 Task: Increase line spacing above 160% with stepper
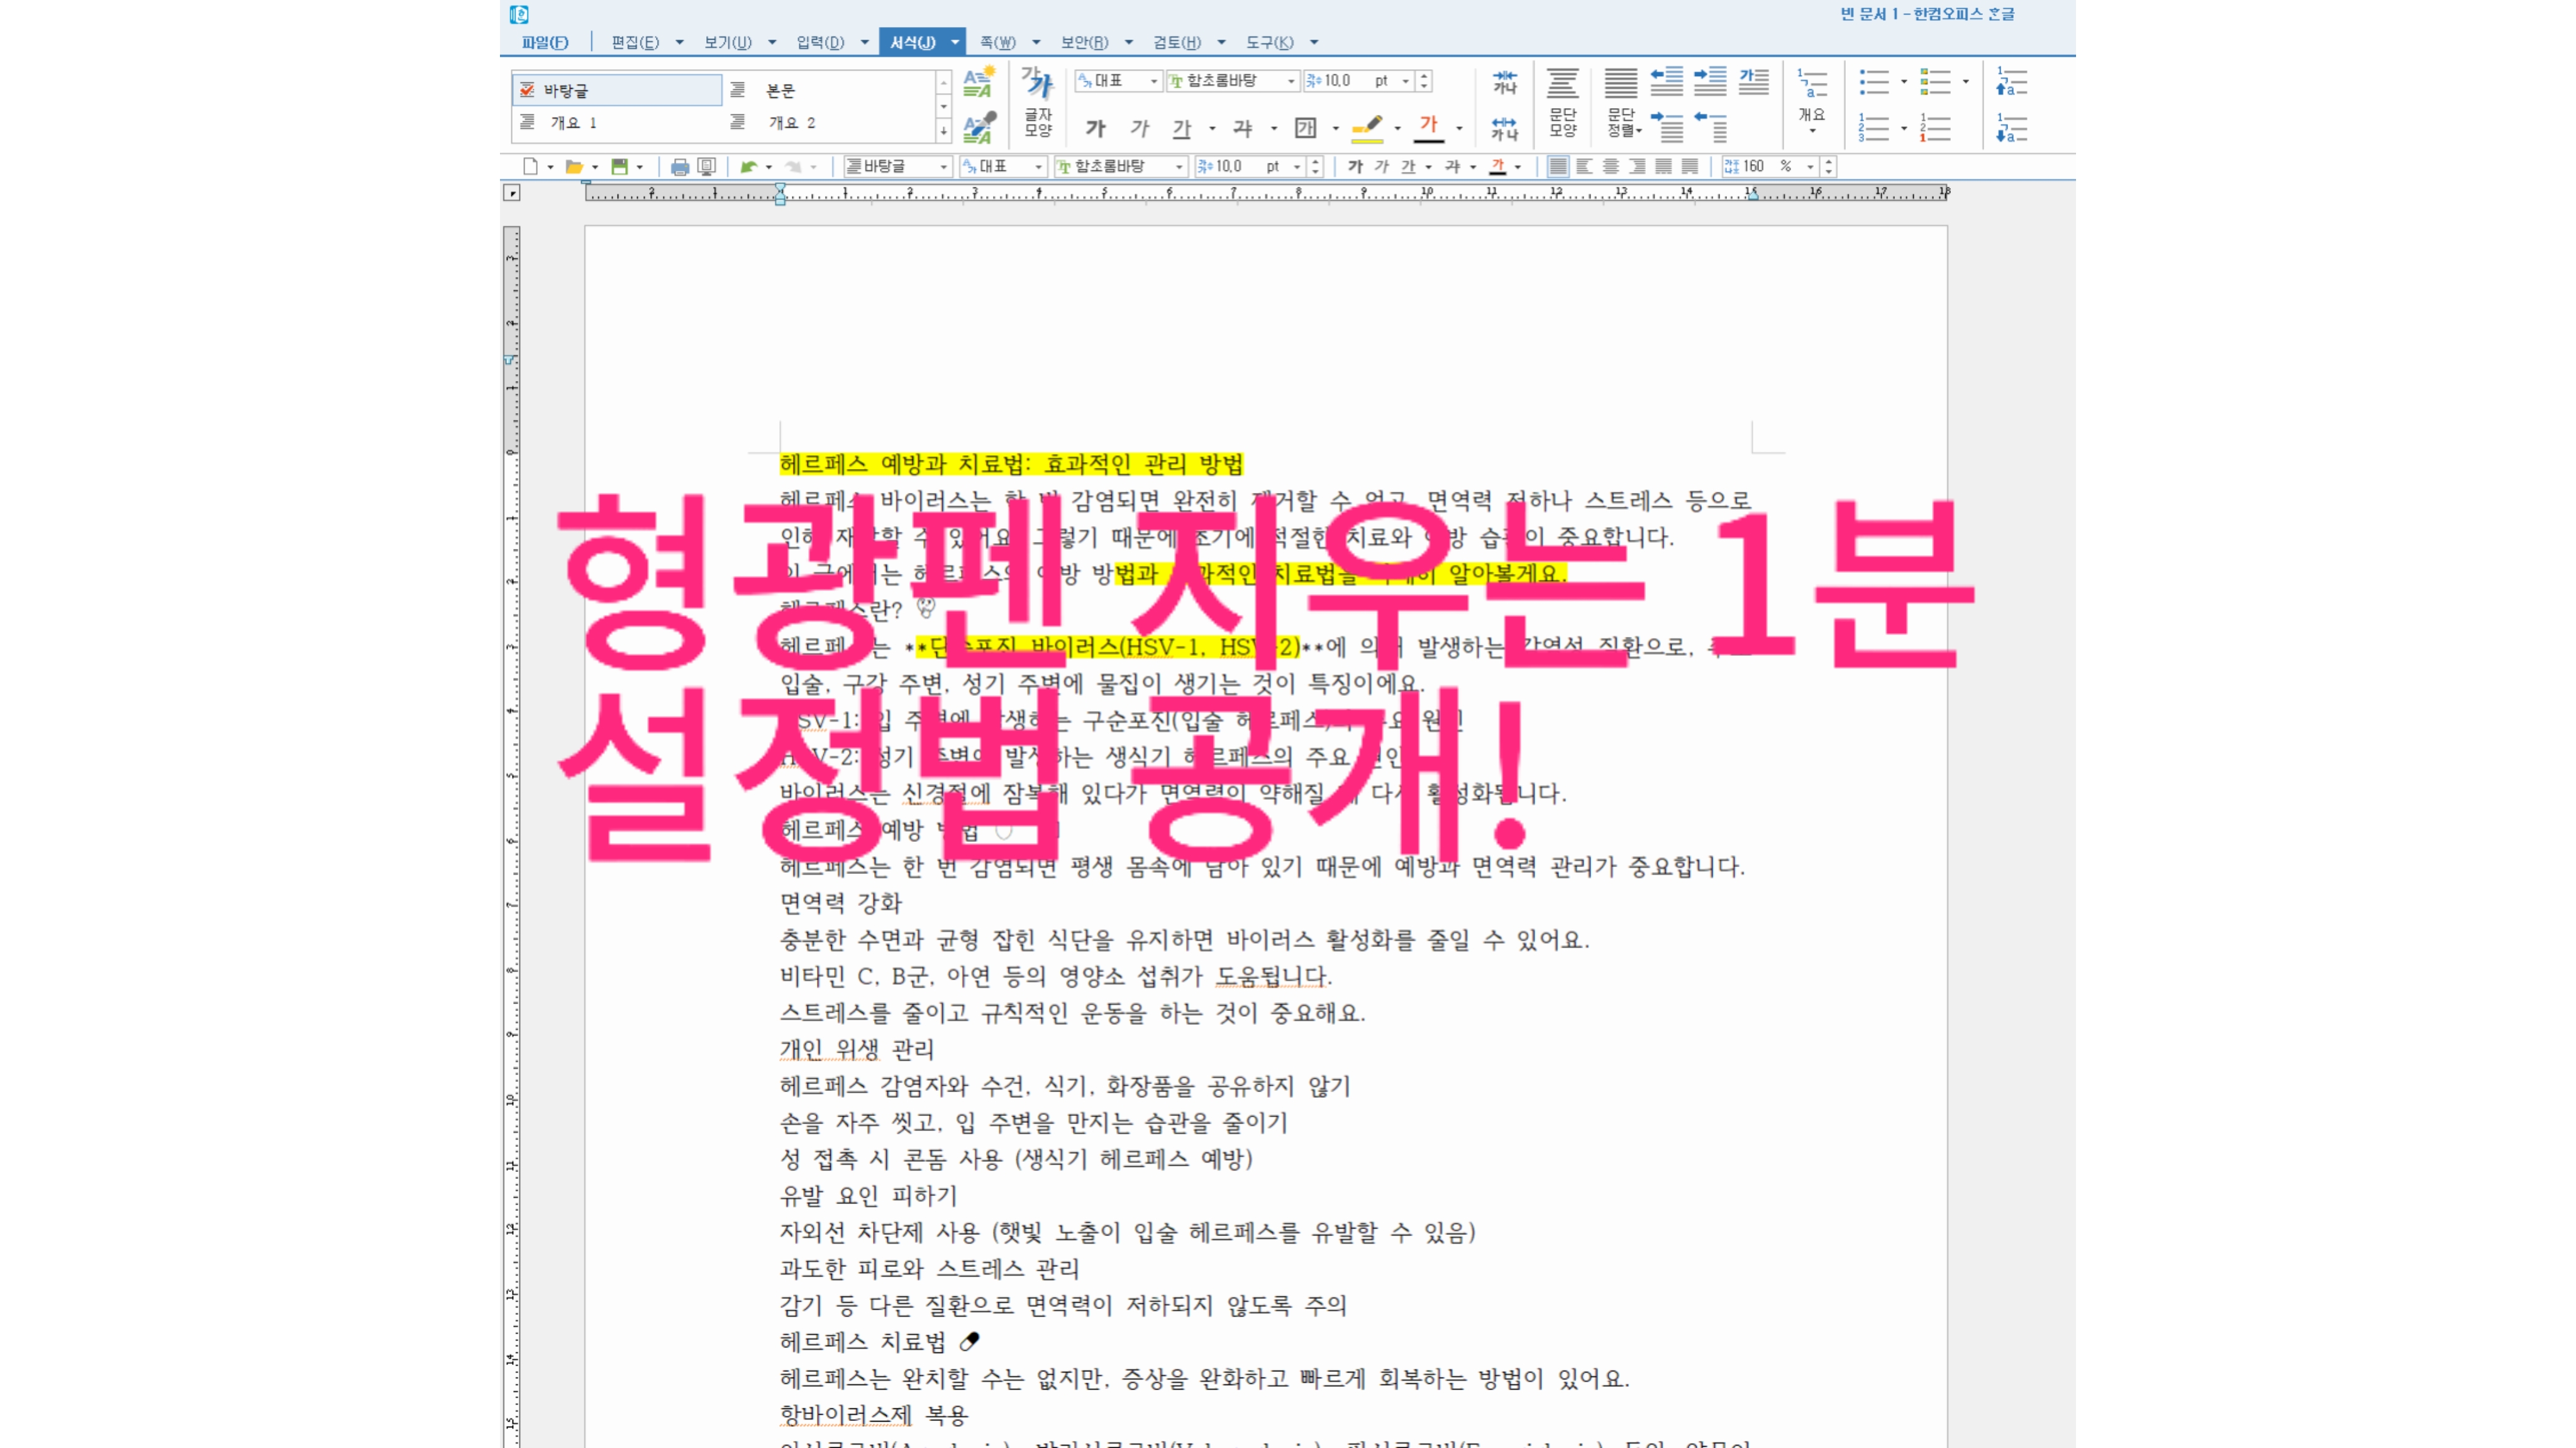pos(1828,162)
